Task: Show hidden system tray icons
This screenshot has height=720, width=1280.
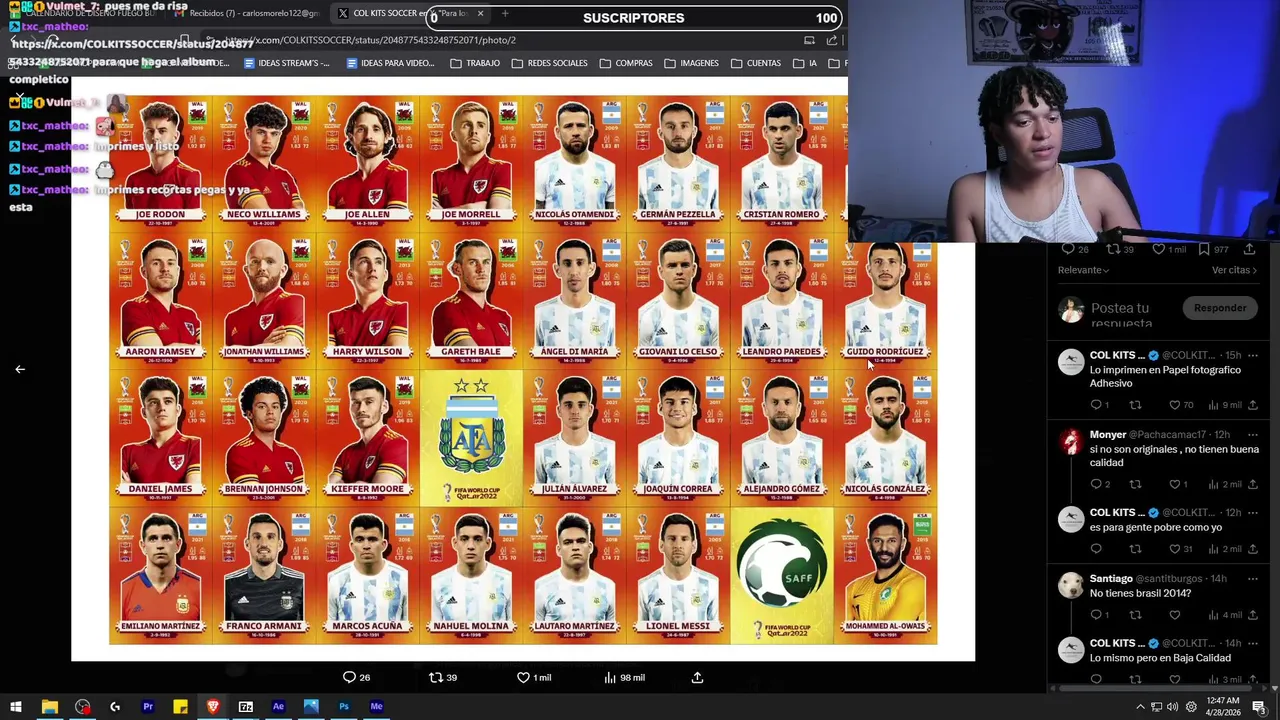Action: (1140, 707)
